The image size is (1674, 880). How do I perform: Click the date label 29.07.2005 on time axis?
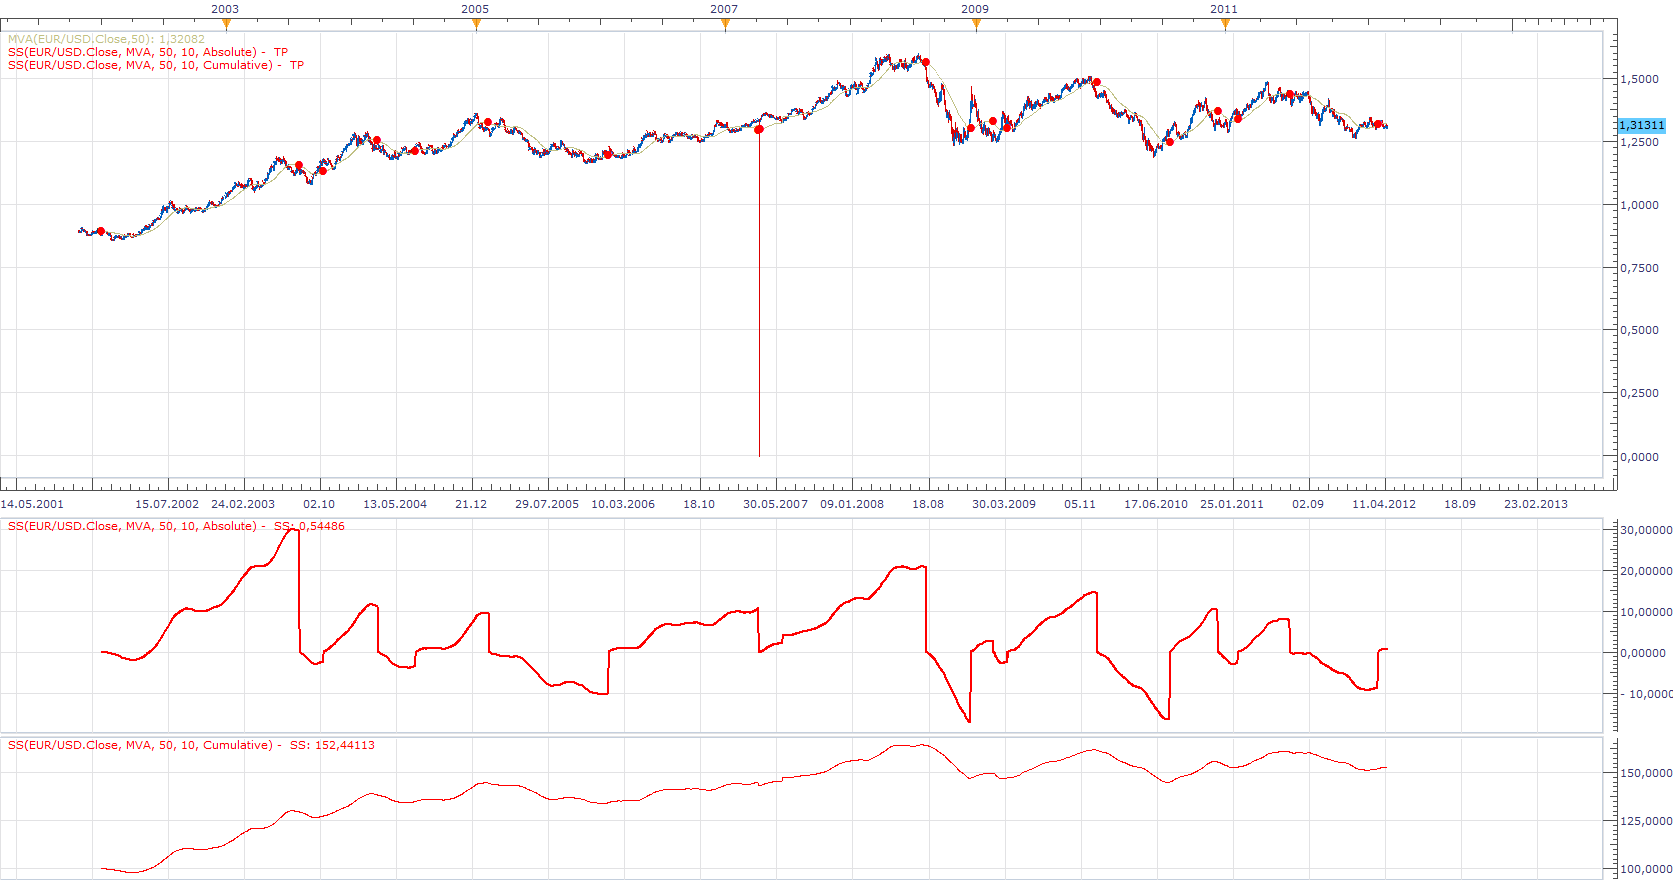(547, 504)
